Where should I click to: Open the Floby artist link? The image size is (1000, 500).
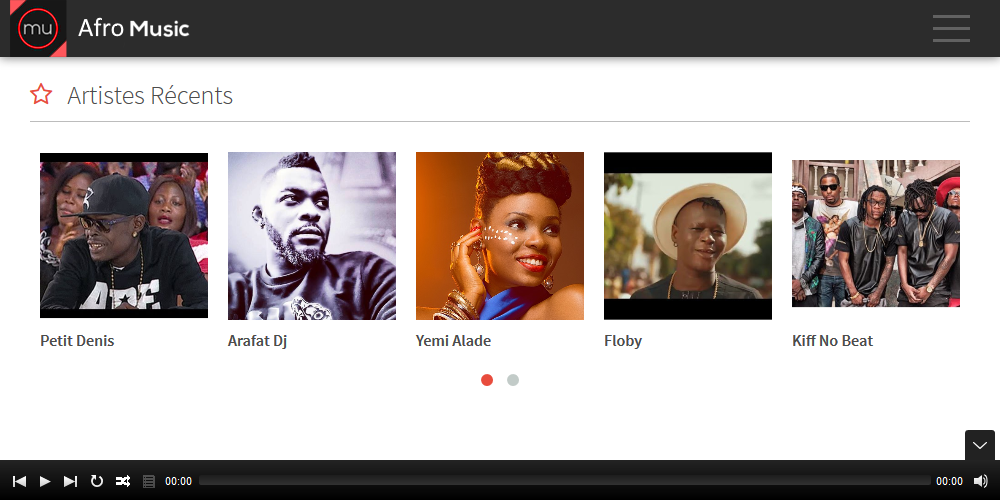click(622, 341)
